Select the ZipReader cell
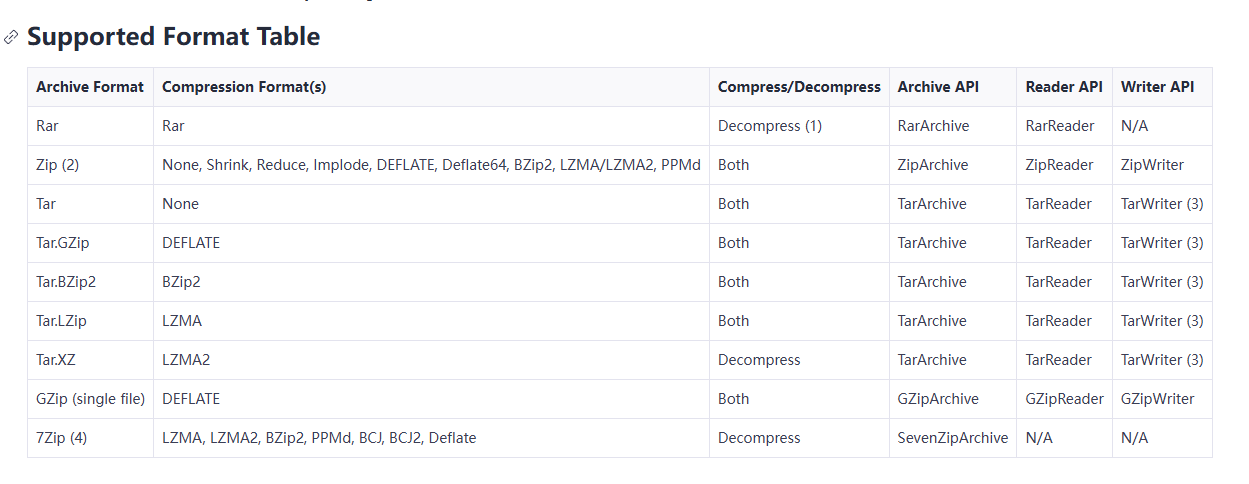This screenshot has width=1249, height=484. coord(1059,165)
